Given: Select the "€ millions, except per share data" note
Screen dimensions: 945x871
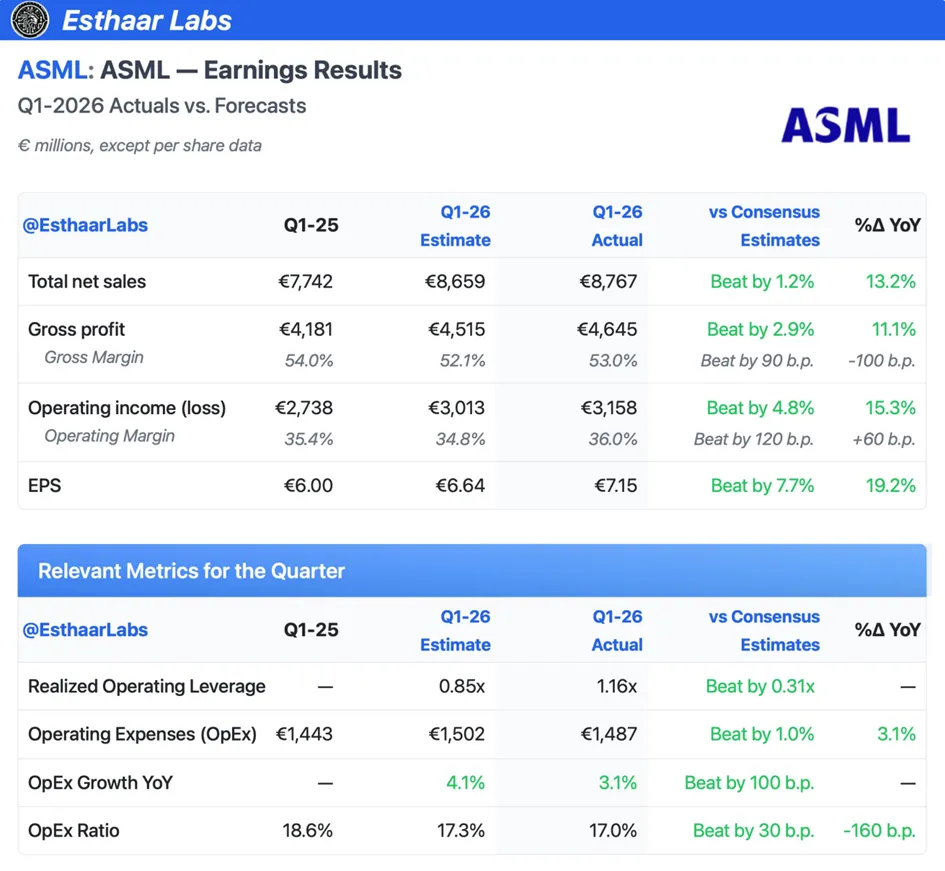Looking at the screenshot, I should coord(140,145).
